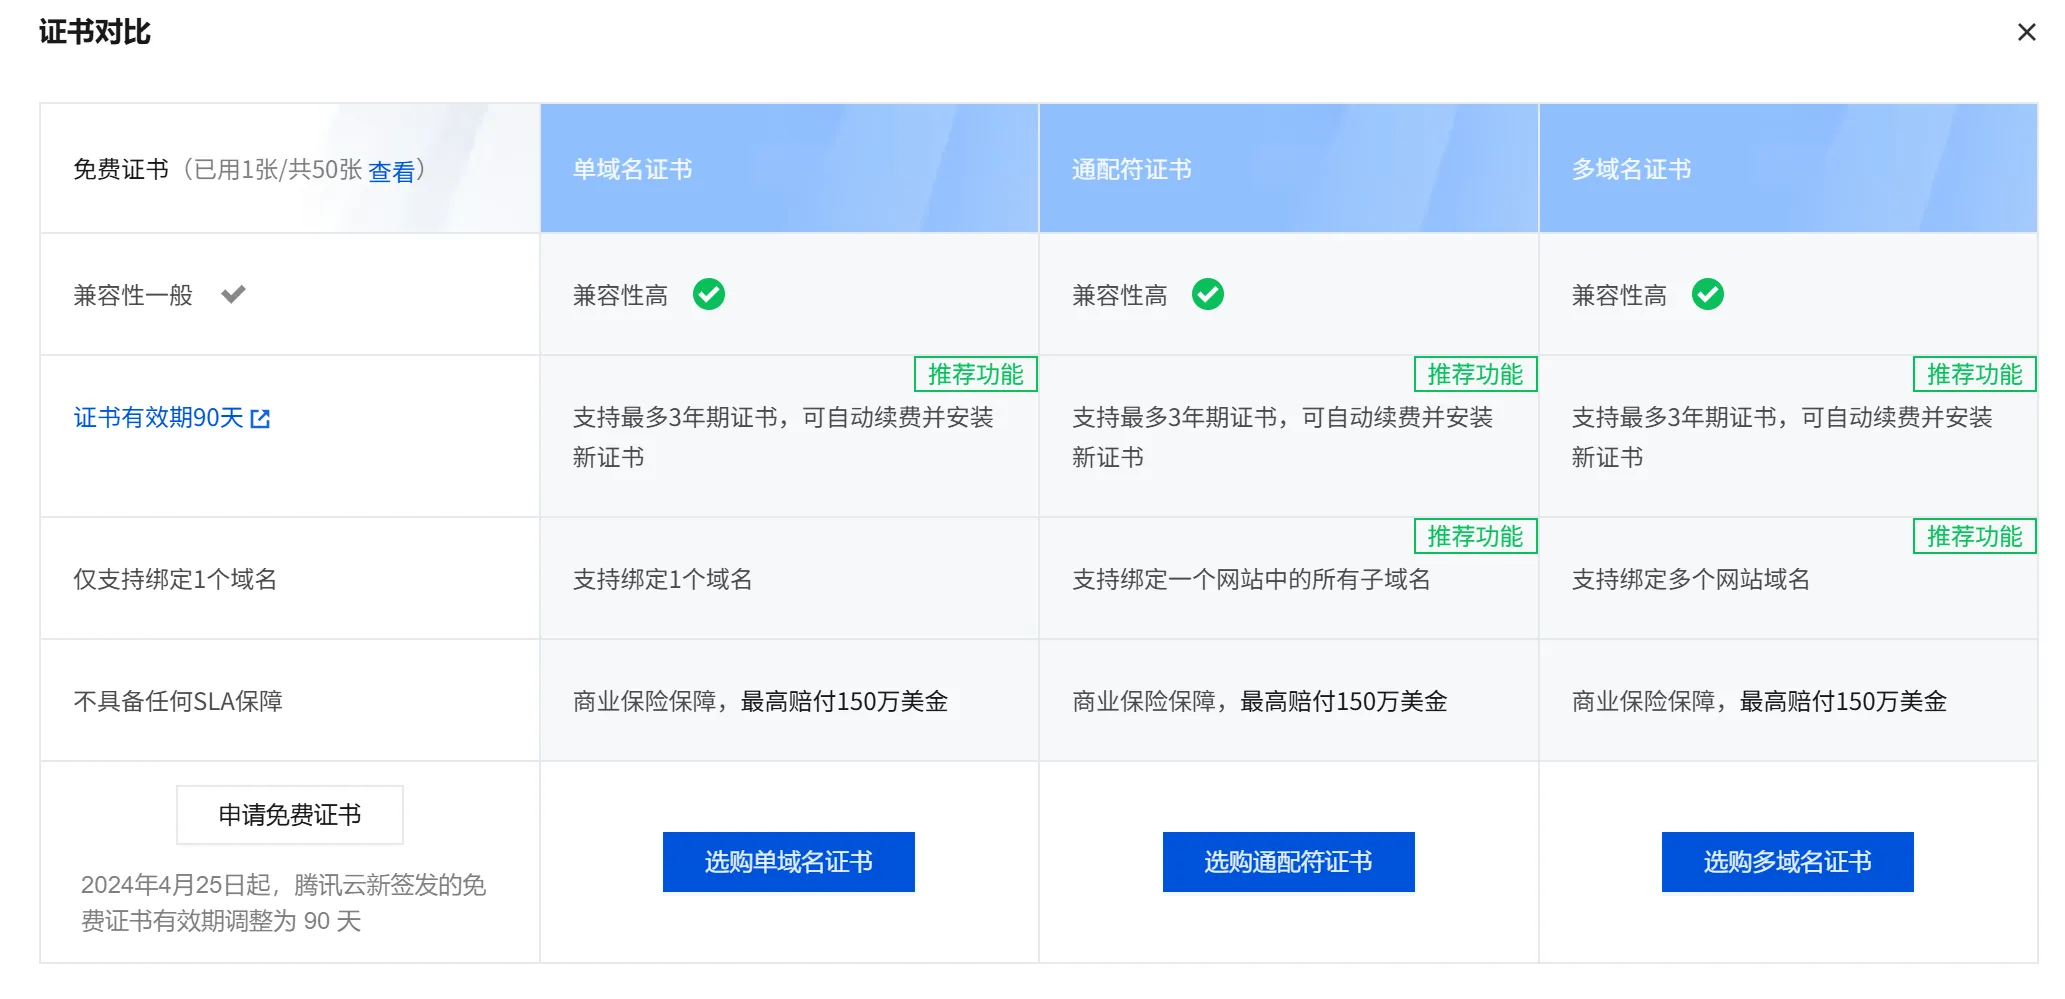Click 推荐功能 tag above wildcard subdomain binding text
The height and width of the screenshot is (999, 2065).
(1475, 536)
